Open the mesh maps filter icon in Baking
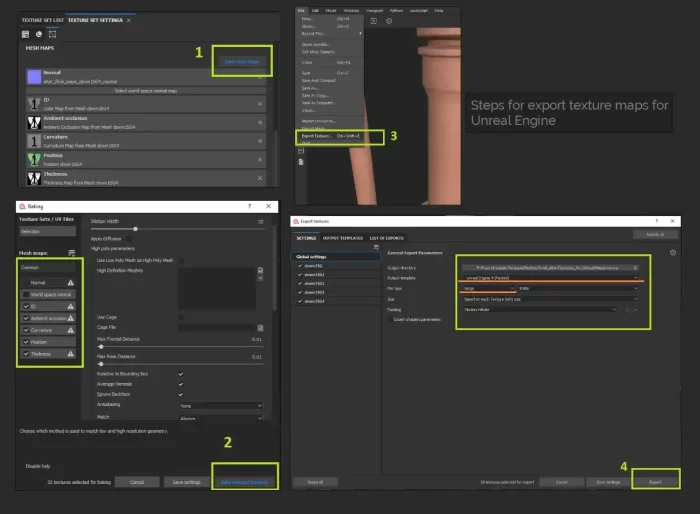The image size is (700, 514). click(72, 254)
